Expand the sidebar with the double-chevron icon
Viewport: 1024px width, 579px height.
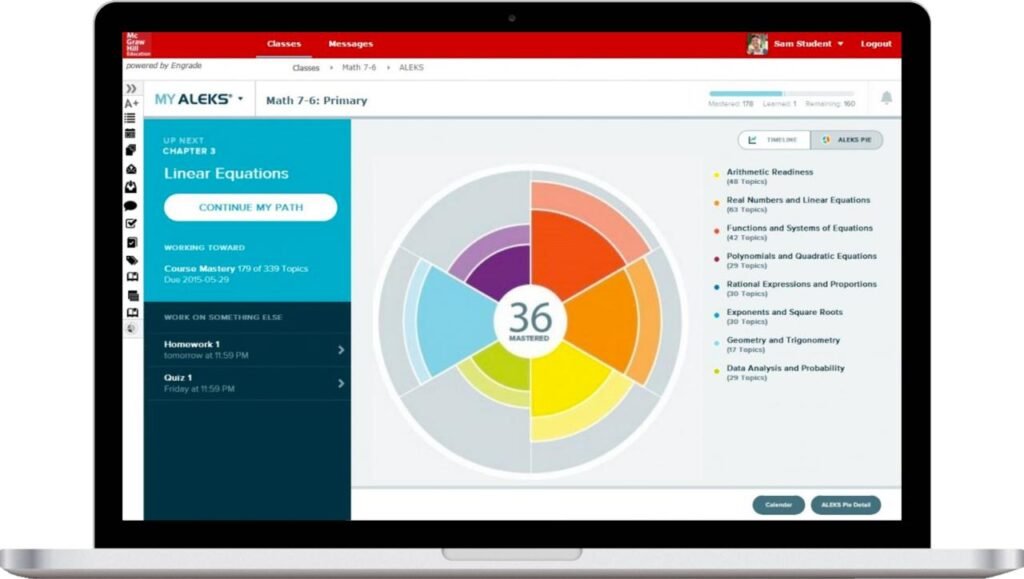pyautogui.click(x=131, y=88)
